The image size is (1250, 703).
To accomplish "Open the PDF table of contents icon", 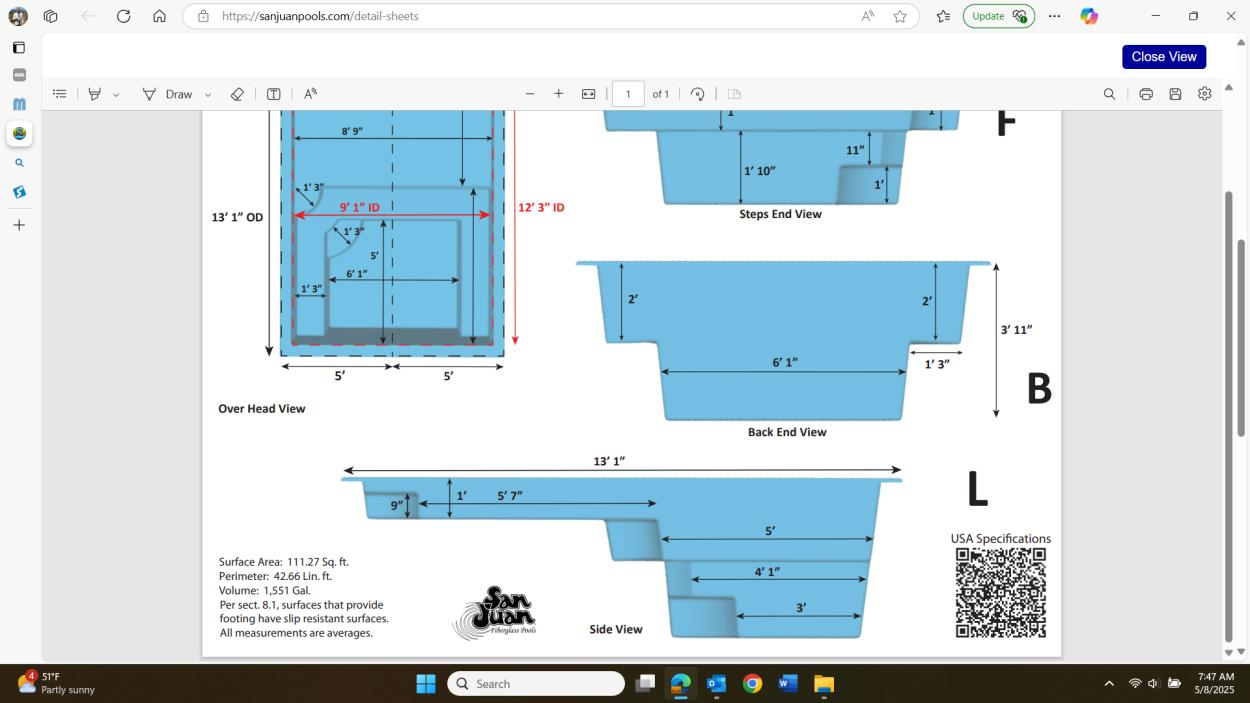I will pos(60,94).
